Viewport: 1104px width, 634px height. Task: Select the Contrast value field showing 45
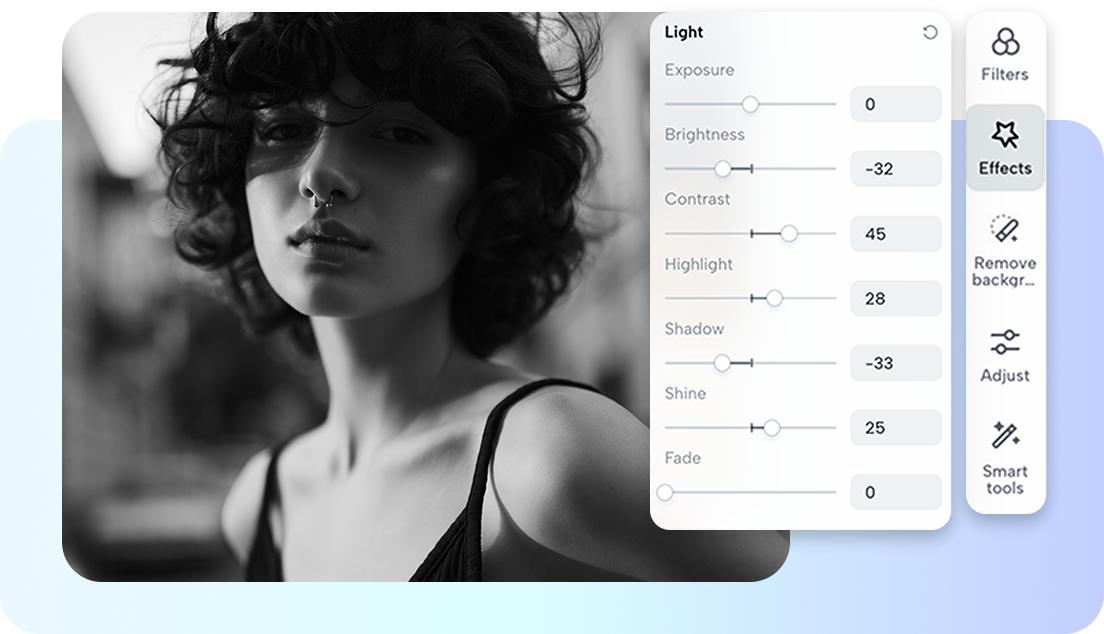895,233
